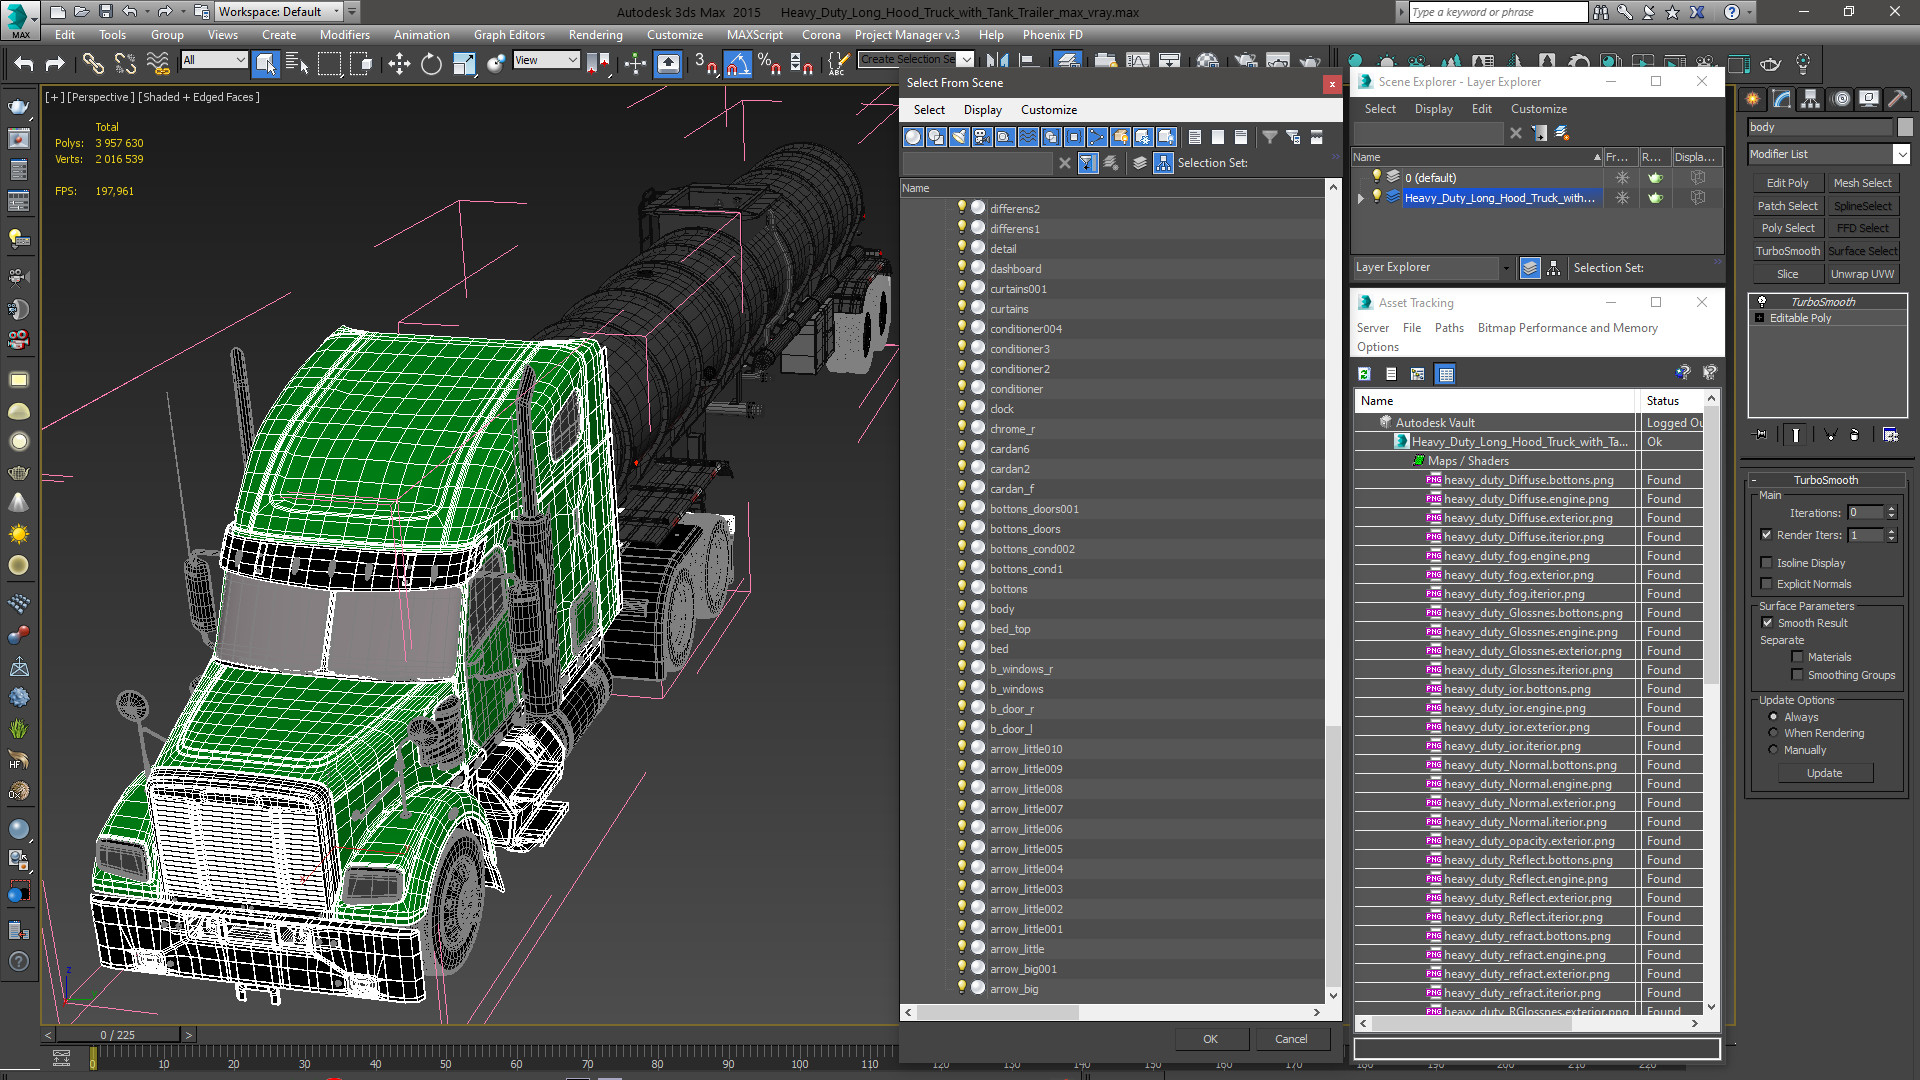Image resolution: width=1920 pixels, height=1080 pixels.
Task: Click Pin Stack icon below modifier stack
Action: coord(1761,435)
